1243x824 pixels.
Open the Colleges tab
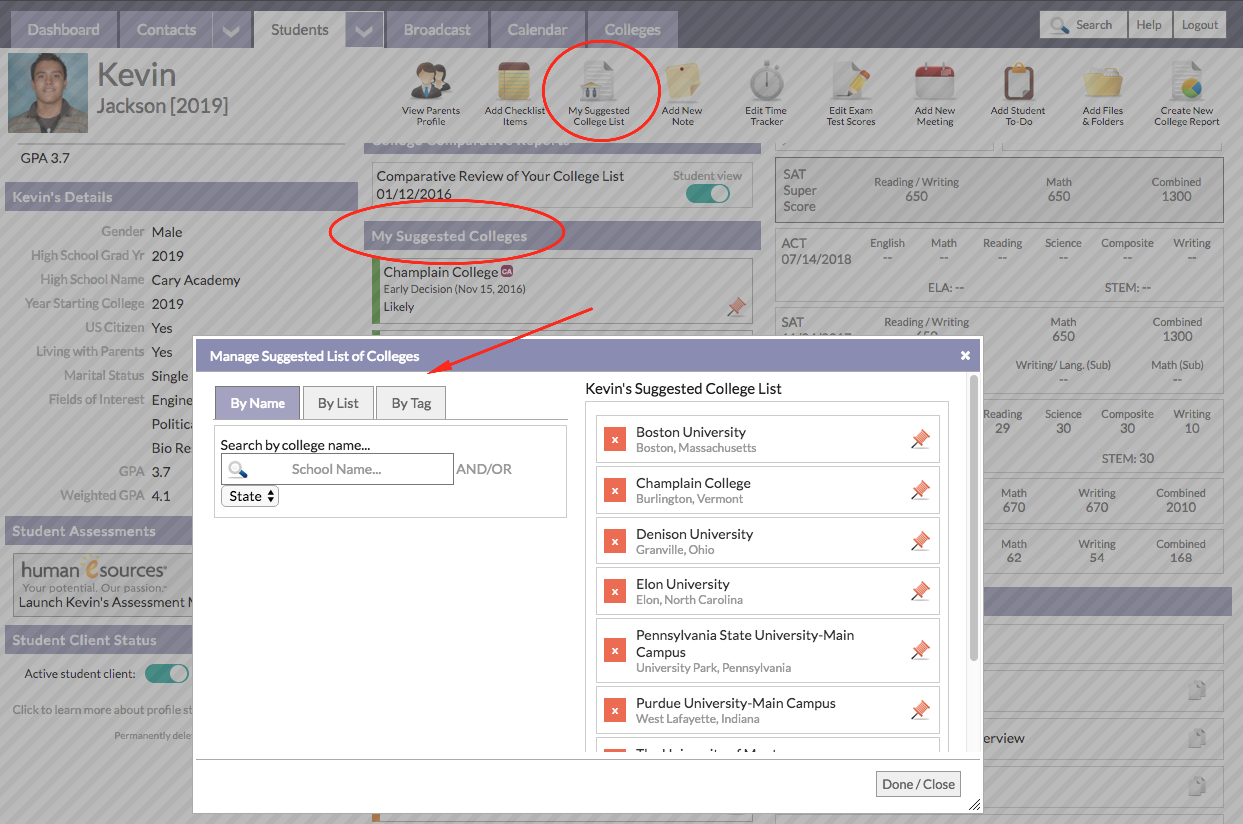[x=632, y=30]
